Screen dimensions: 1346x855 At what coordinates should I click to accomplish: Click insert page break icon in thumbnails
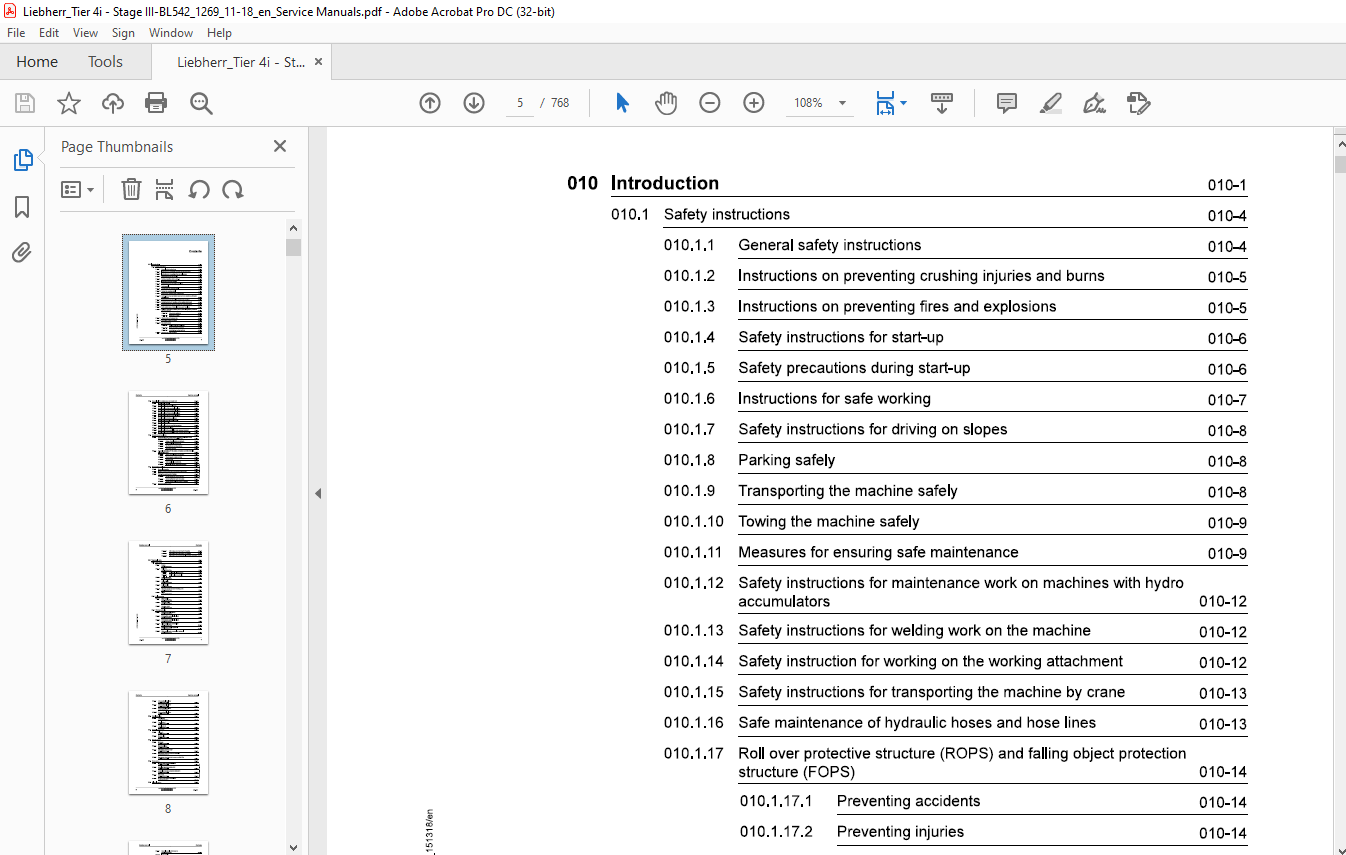click(165, 189)
